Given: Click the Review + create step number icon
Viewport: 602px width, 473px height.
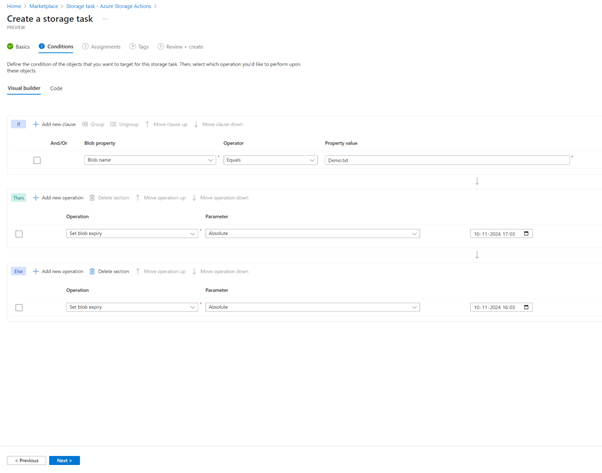Looking at the screenshot, I should 160,46.
